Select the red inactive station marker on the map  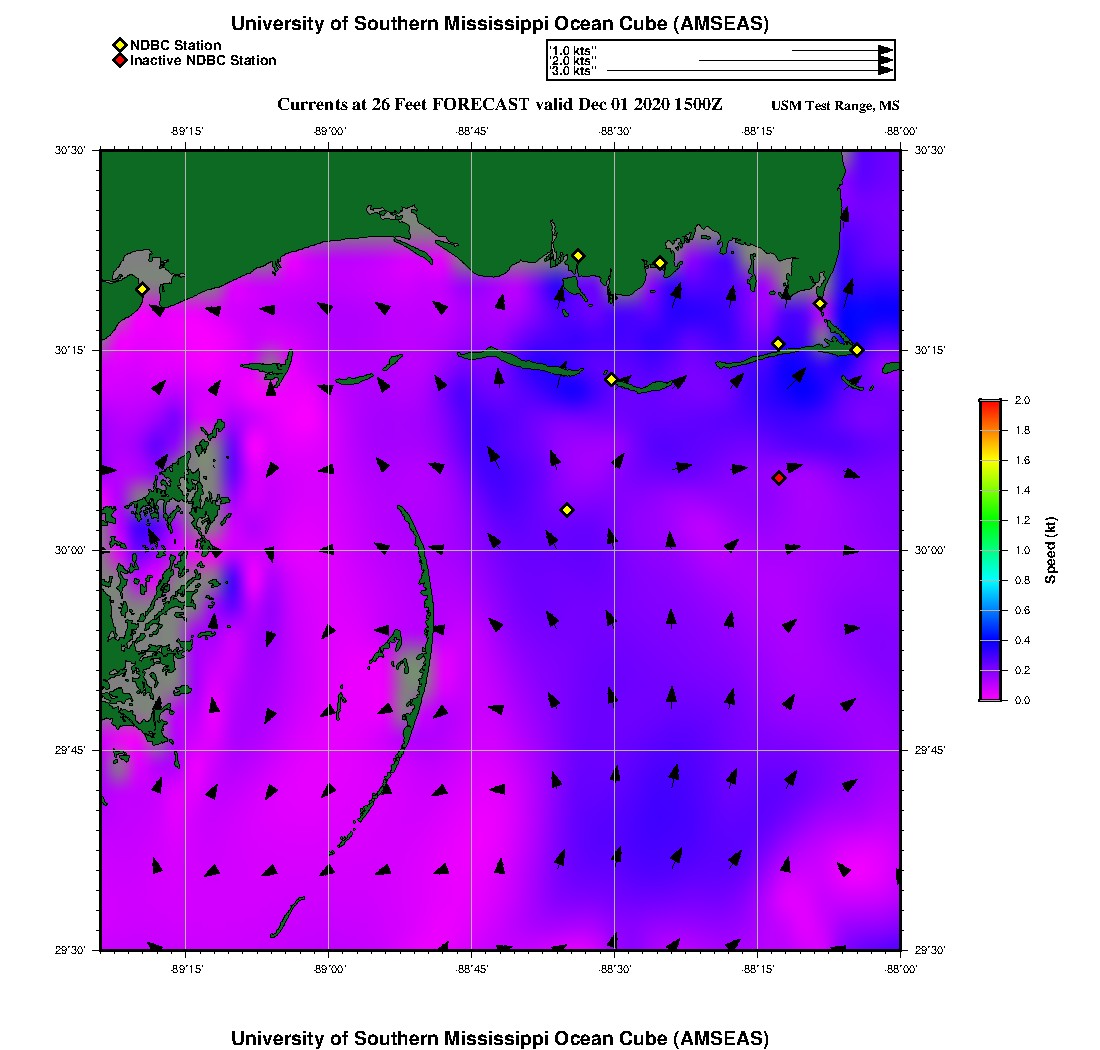[x=779, y=478]
